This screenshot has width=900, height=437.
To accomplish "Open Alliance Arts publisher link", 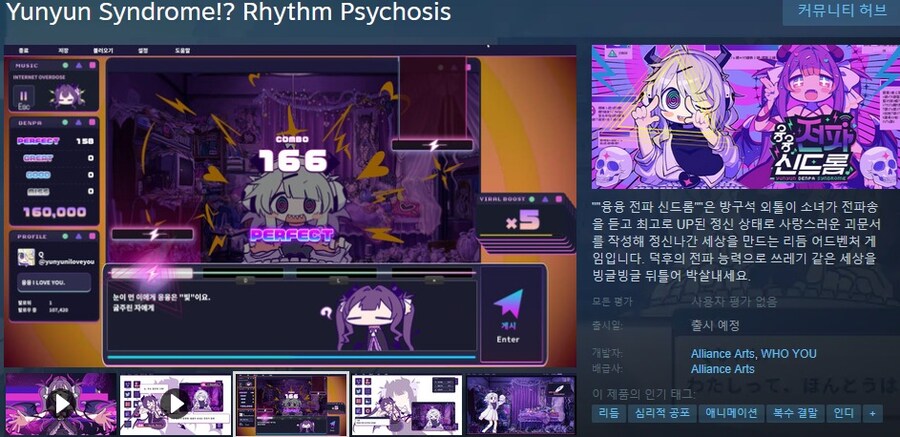I will tap(723, 369).
